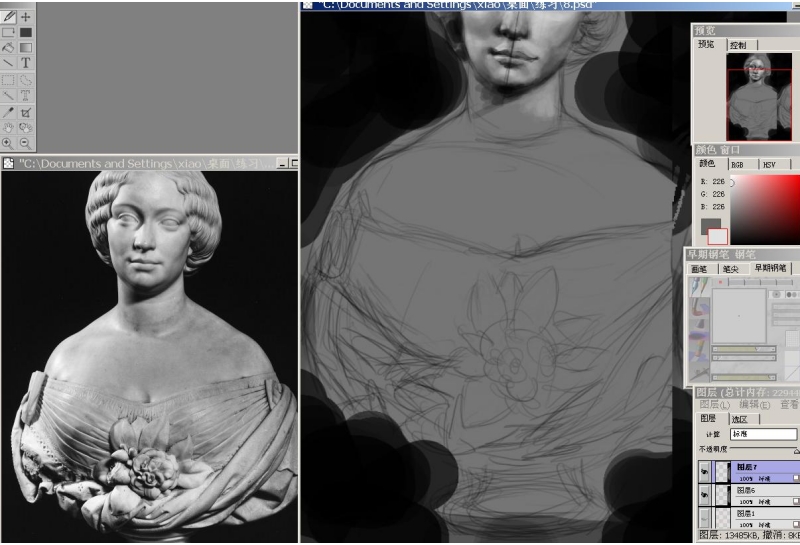The width and height of the screenshot is (800, 545).
Task: Minimize the reference bust image window
Action: 282,163
